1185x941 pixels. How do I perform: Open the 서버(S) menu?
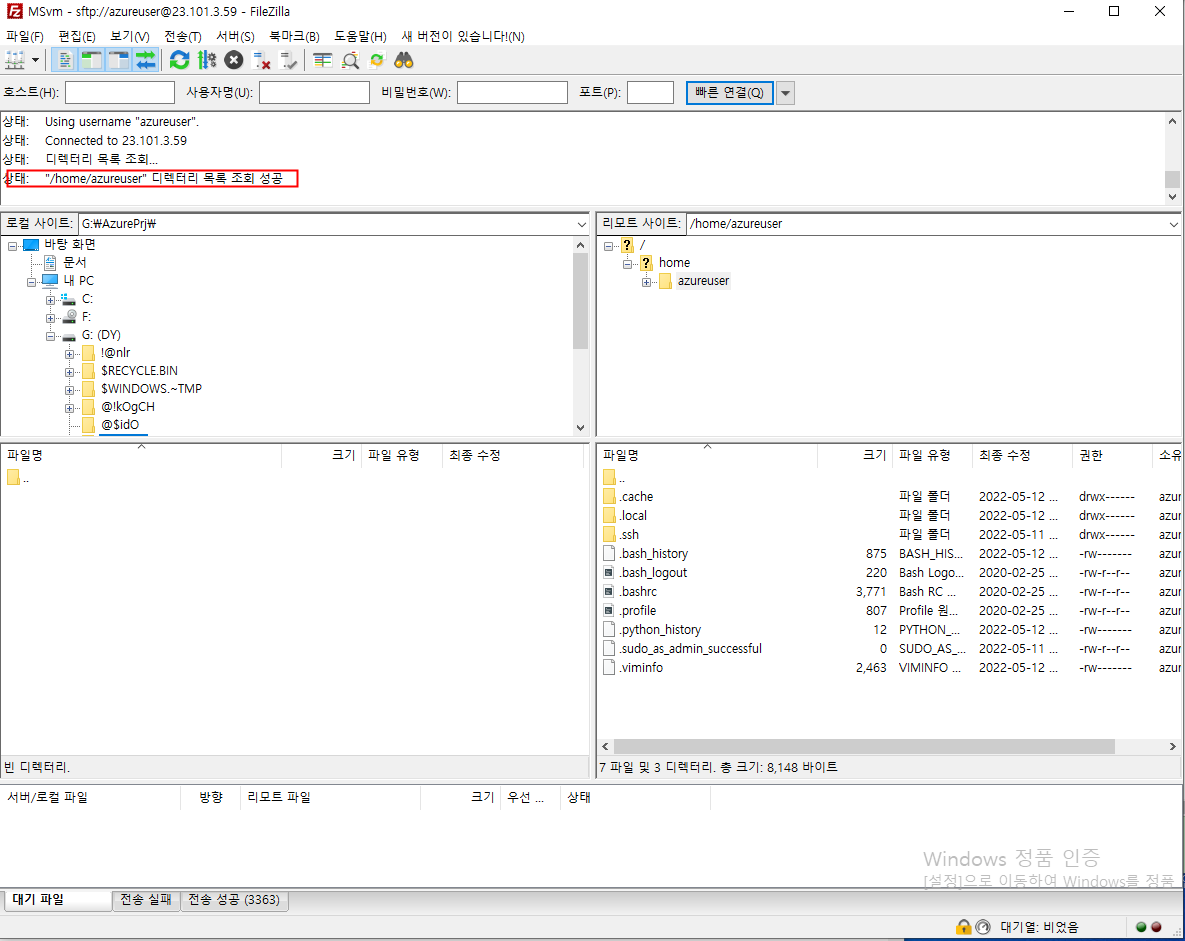[x=236, y=36]
